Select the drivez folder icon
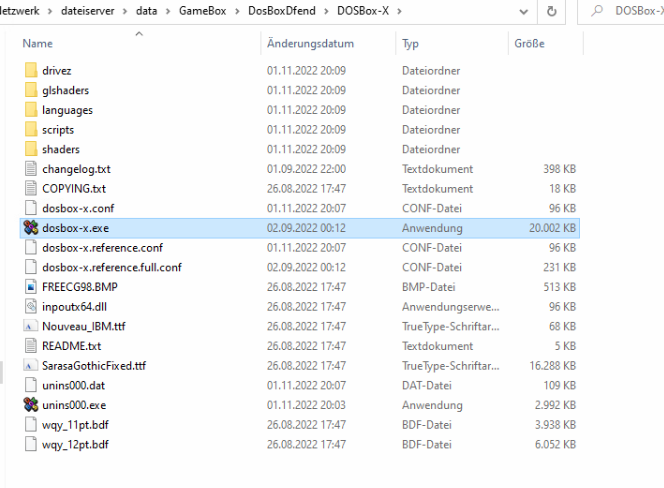Viewport: 664px width, 488px height. [x=30, y=71]
